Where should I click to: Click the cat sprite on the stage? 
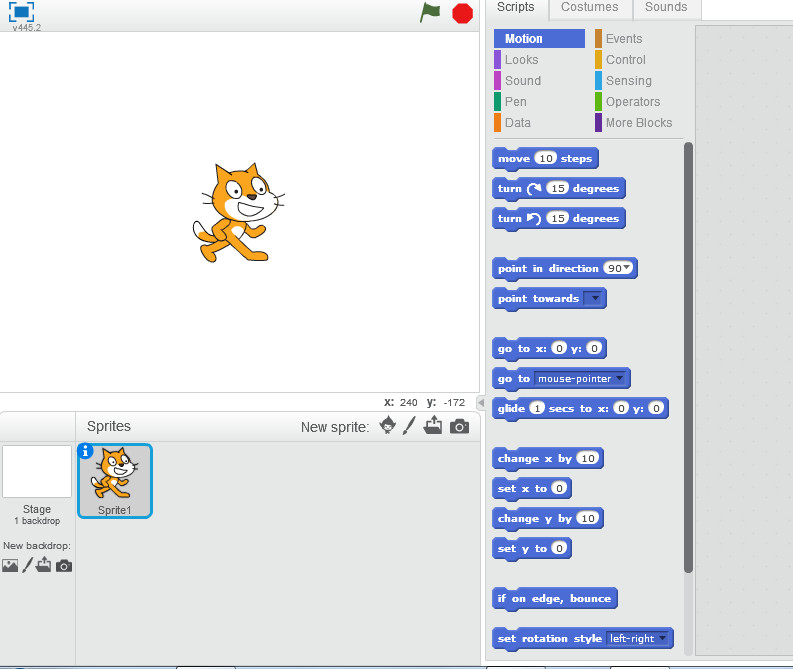(x=239, y=212)
